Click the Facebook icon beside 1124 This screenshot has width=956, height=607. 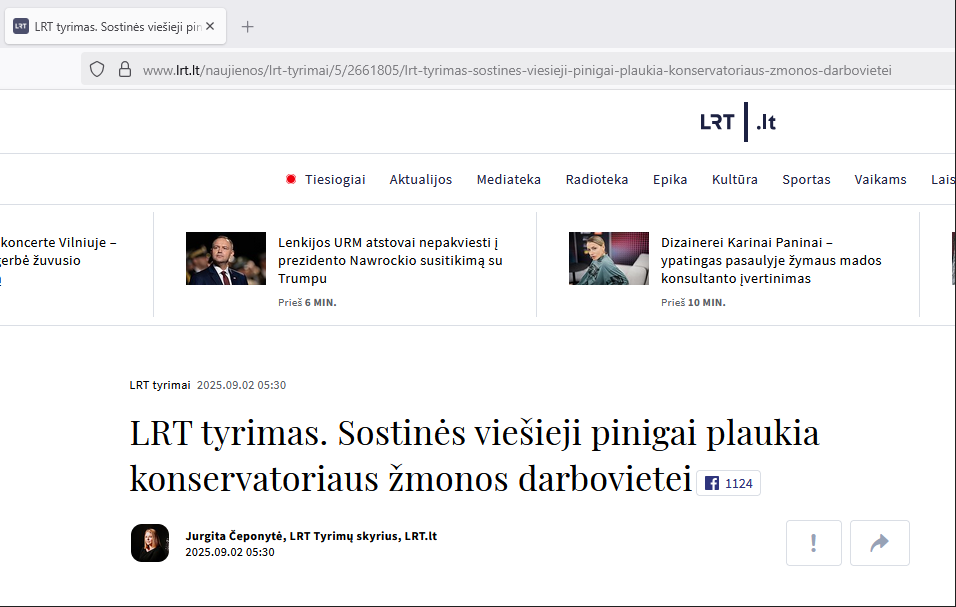(712, 483)
